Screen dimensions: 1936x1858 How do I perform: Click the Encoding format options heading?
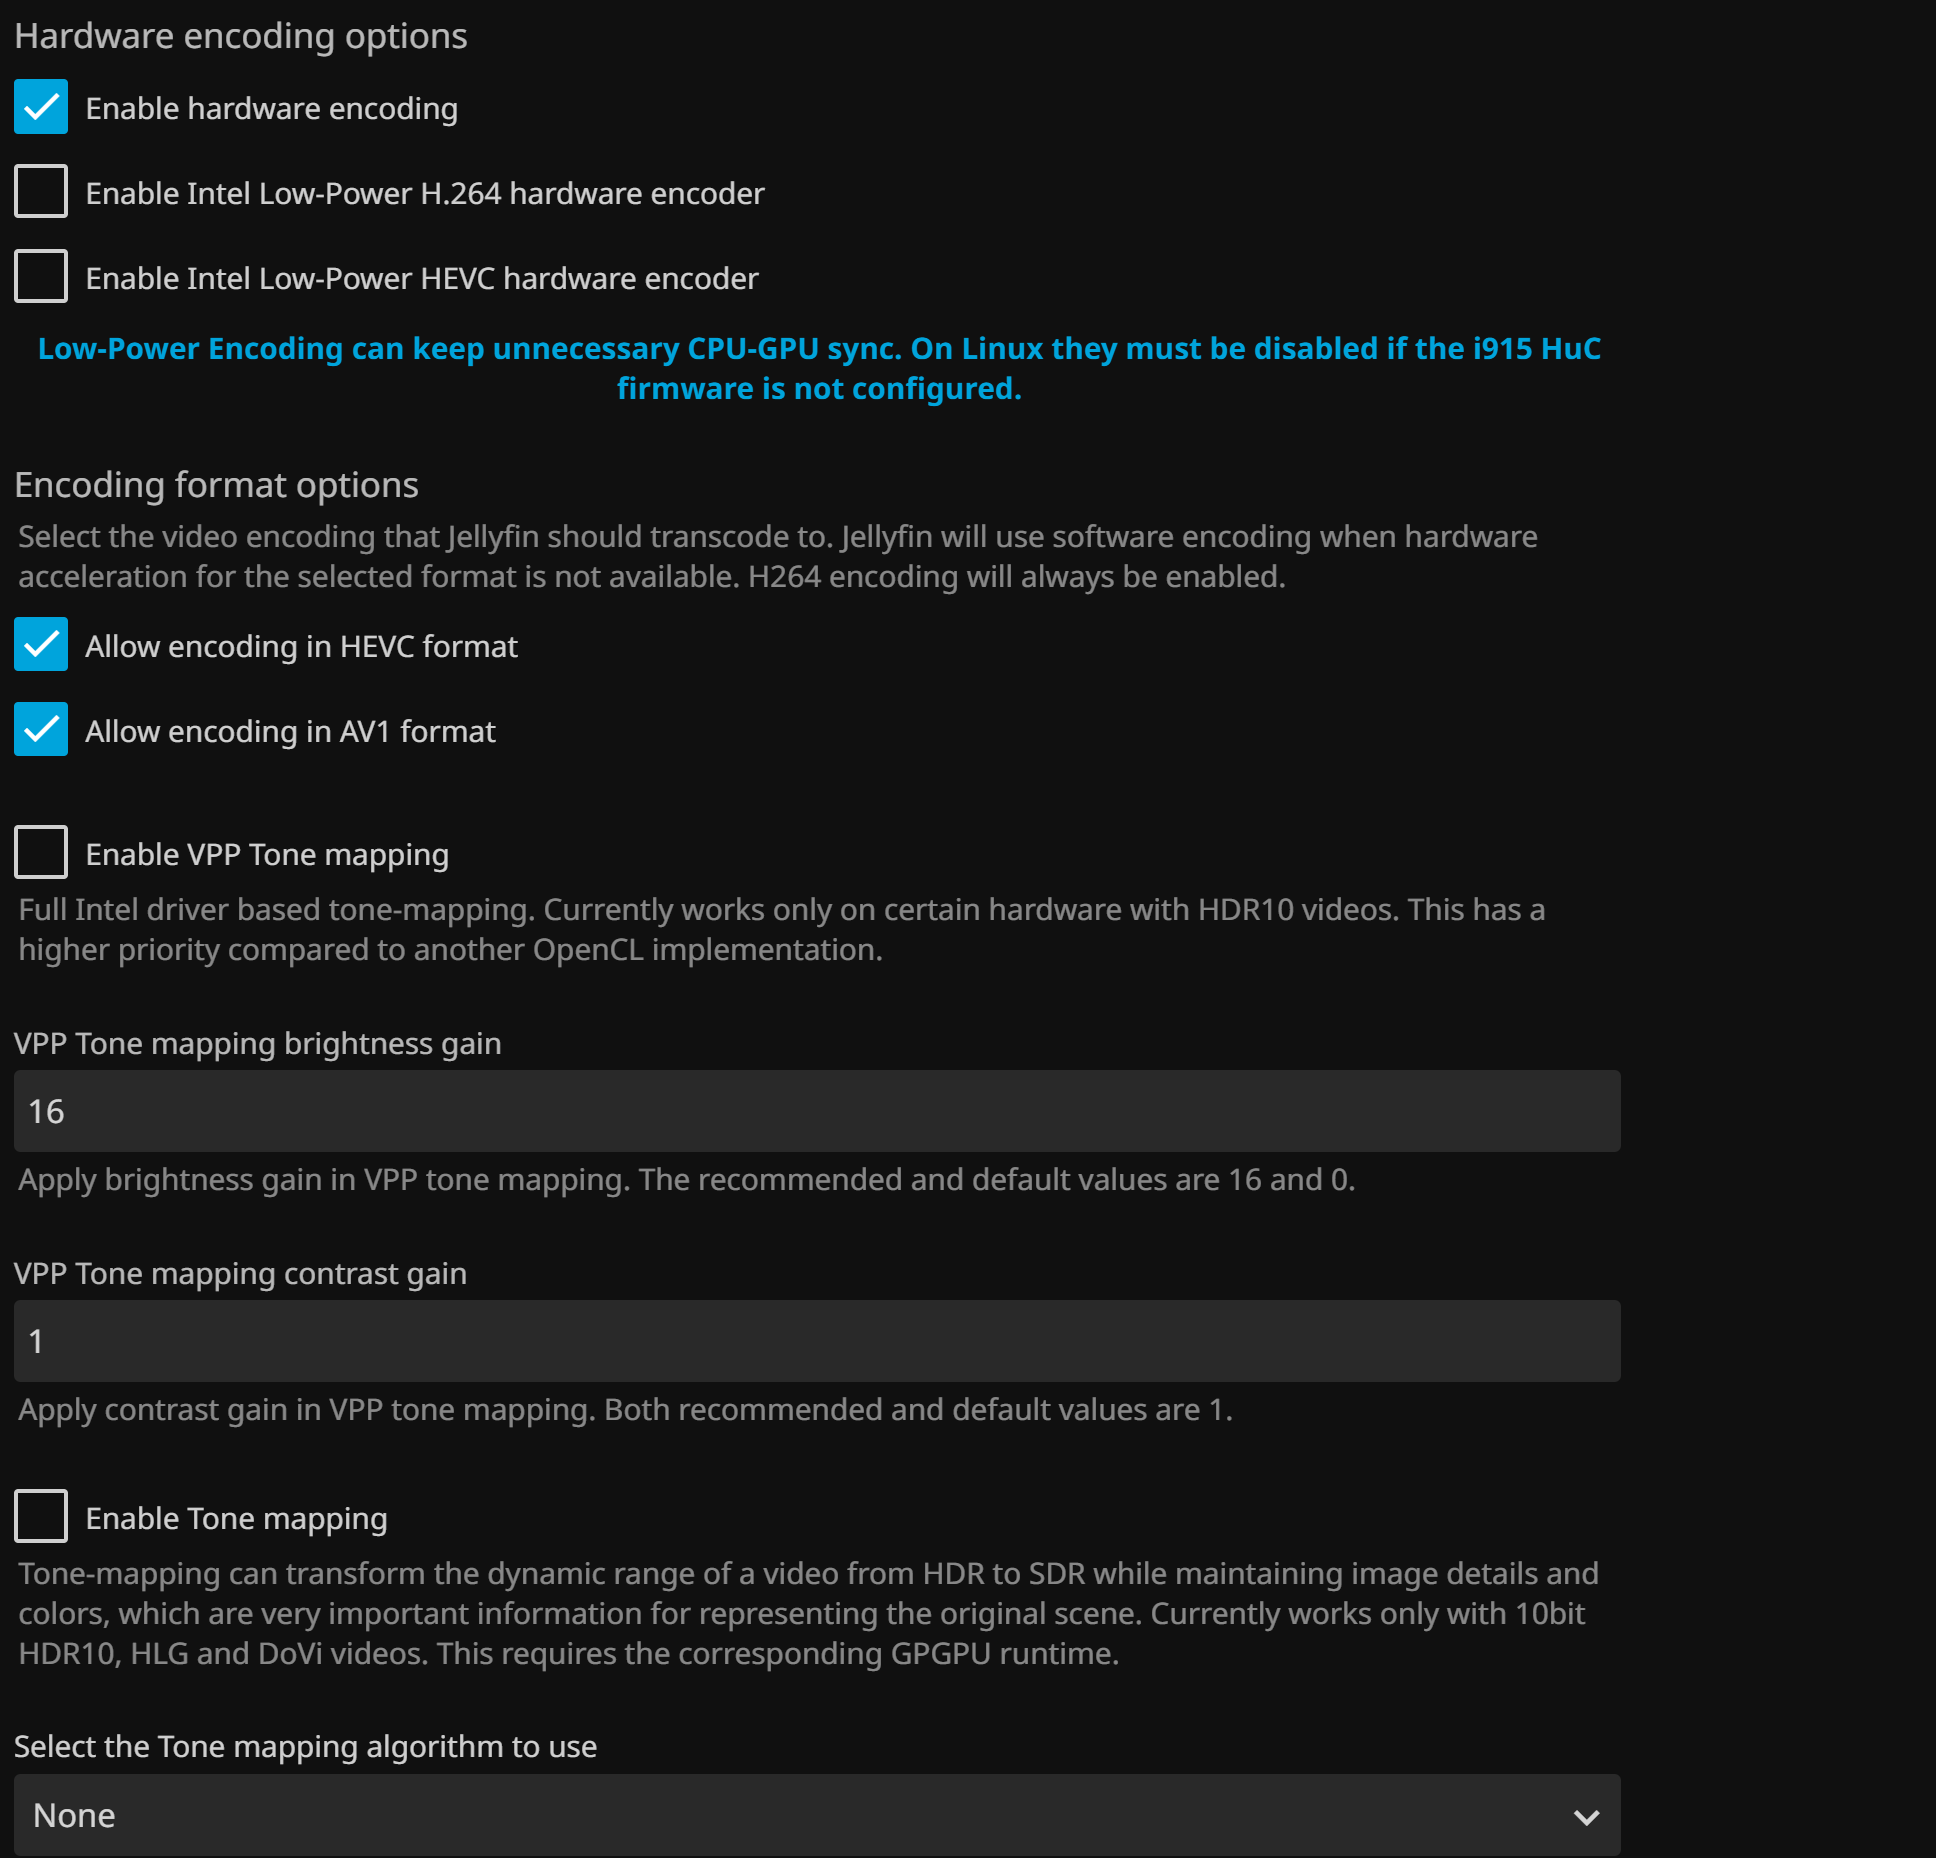[x=216, y=485]
